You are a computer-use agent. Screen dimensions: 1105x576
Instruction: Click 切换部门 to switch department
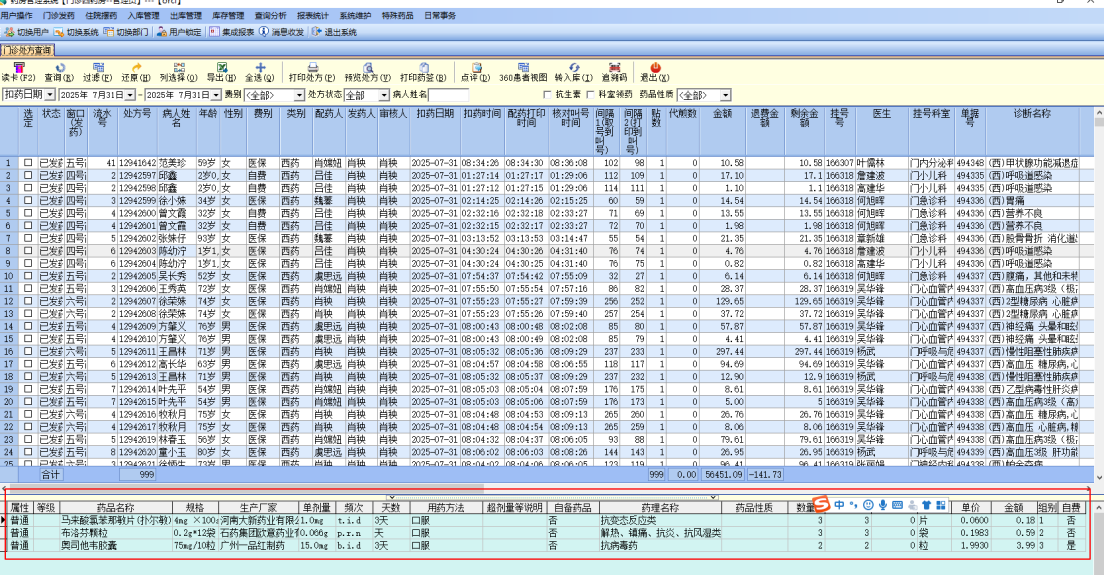pyautogui.click(x=126, y=32)
